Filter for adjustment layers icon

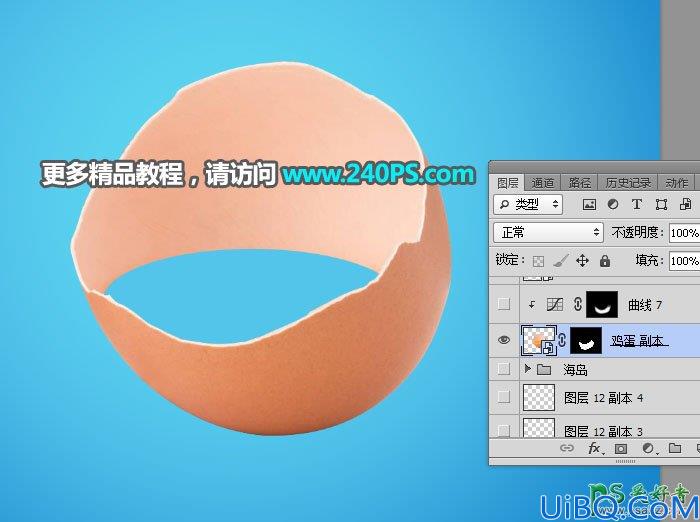pos(613,205)
